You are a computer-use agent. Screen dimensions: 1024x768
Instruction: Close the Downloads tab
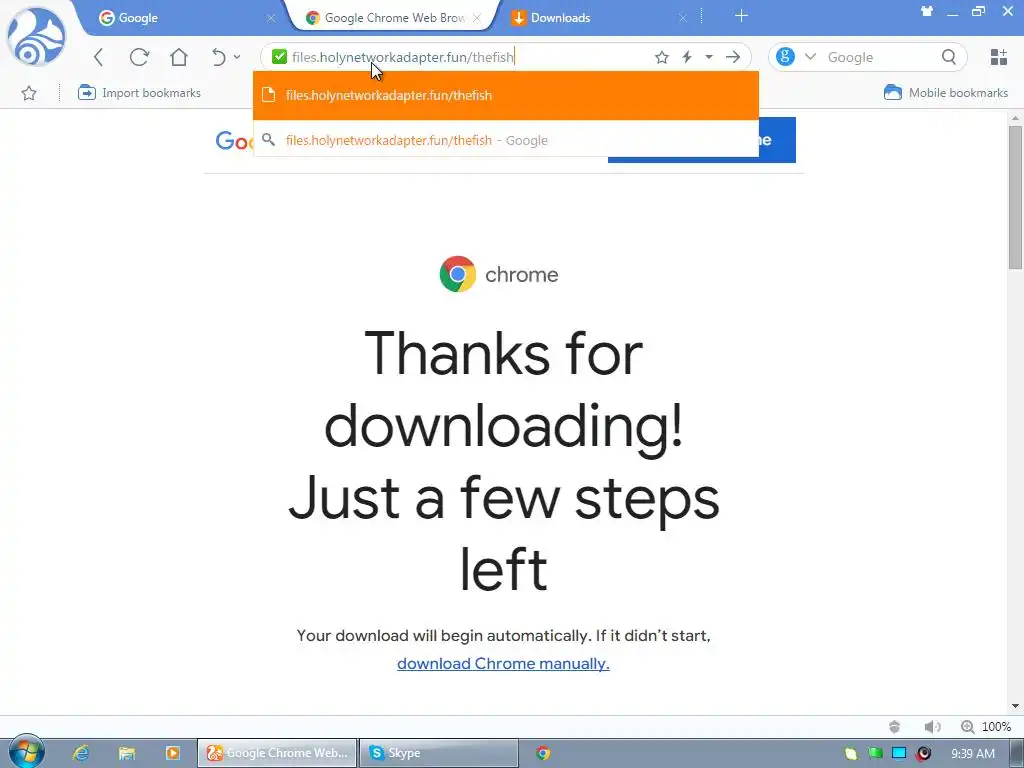coord(683,18)
